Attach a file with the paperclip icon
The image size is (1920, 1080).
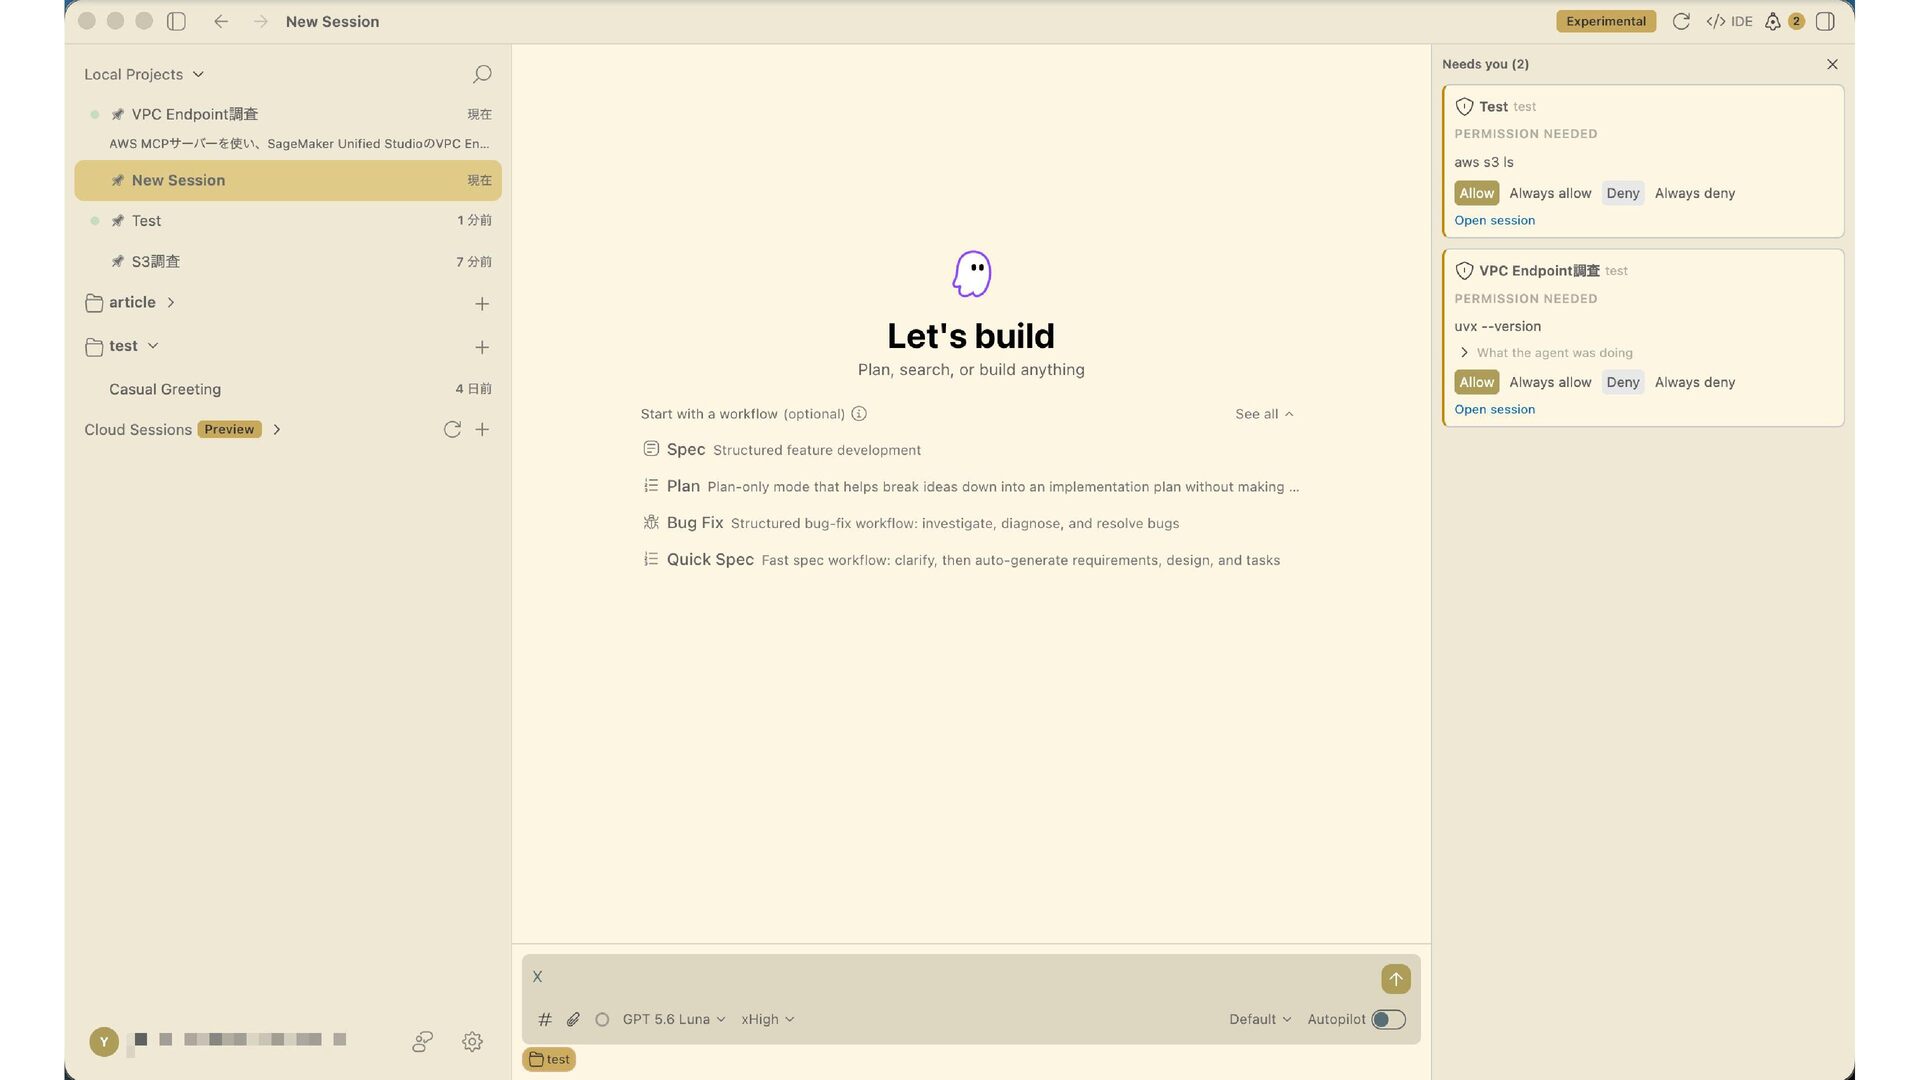click(x=573, y=1019)
